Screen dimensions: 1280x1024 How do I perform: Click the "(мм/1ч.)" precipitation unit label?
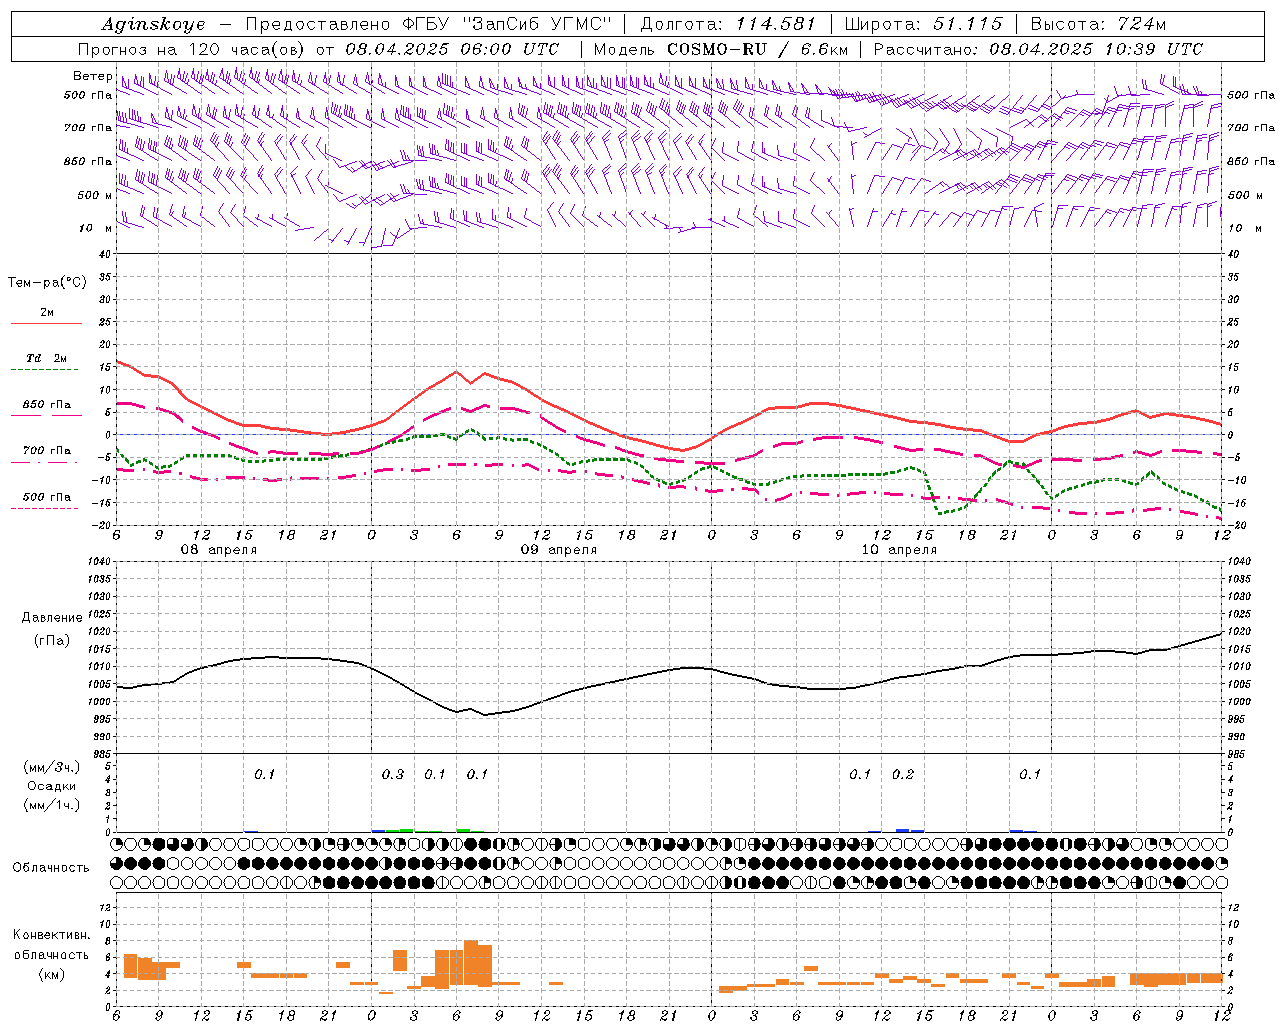point(52,805)
